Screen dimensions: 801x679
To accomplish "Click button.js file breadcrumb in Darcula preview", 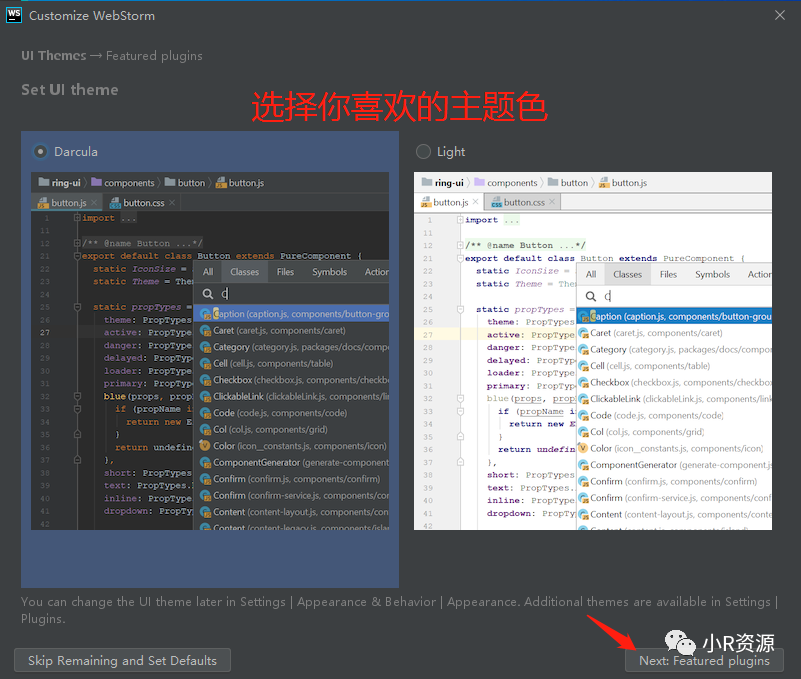I will [240, 182].
